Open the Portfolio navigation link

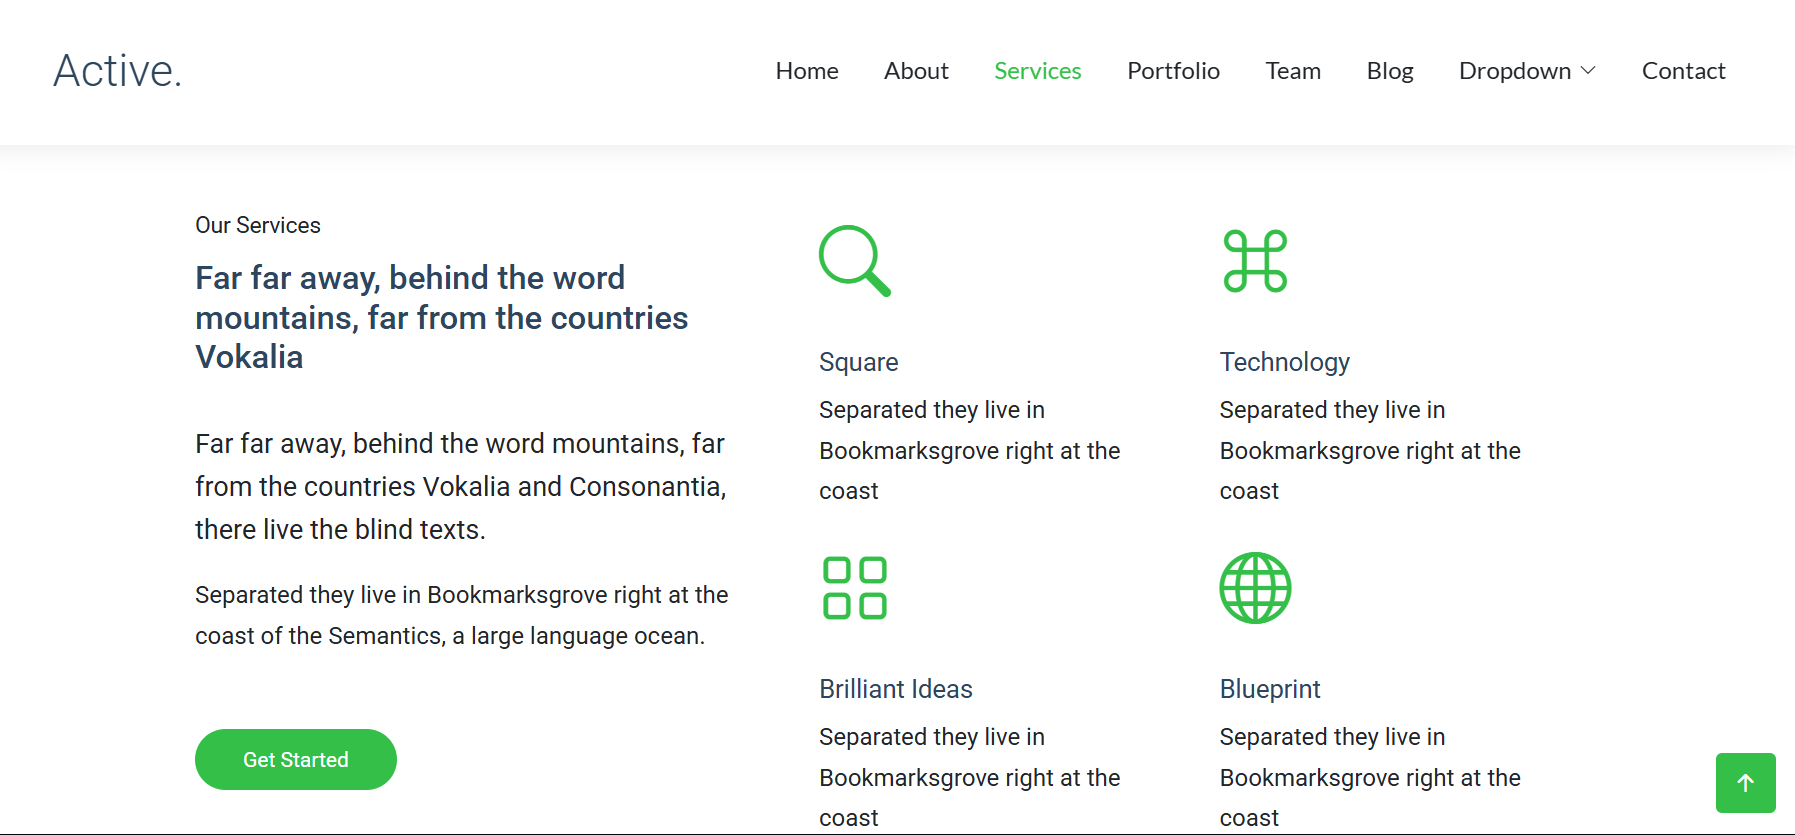click(1173, 71)
